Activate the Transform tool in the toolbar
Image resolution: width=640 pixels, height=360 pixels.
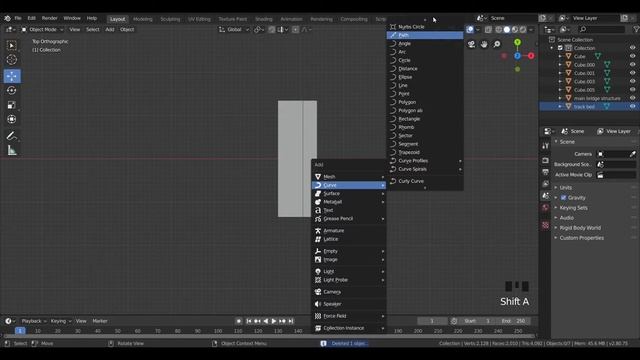pos(12,119)
